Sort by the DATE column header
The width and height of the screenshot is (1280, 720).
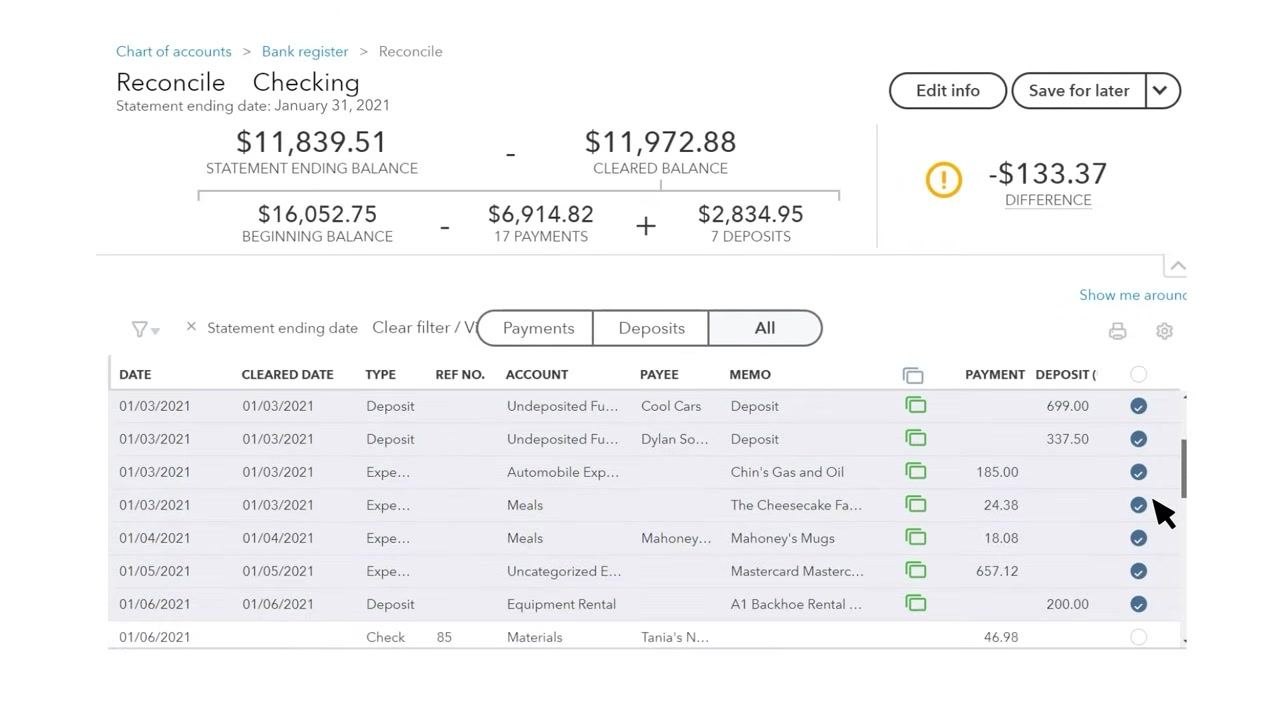coord(135,374)
